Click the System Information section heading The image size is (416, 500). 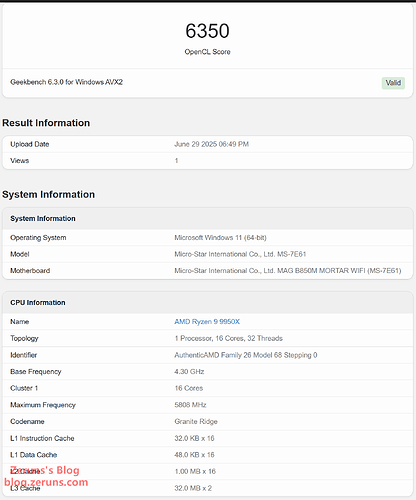pyautogui.click(x=48, y=194)
